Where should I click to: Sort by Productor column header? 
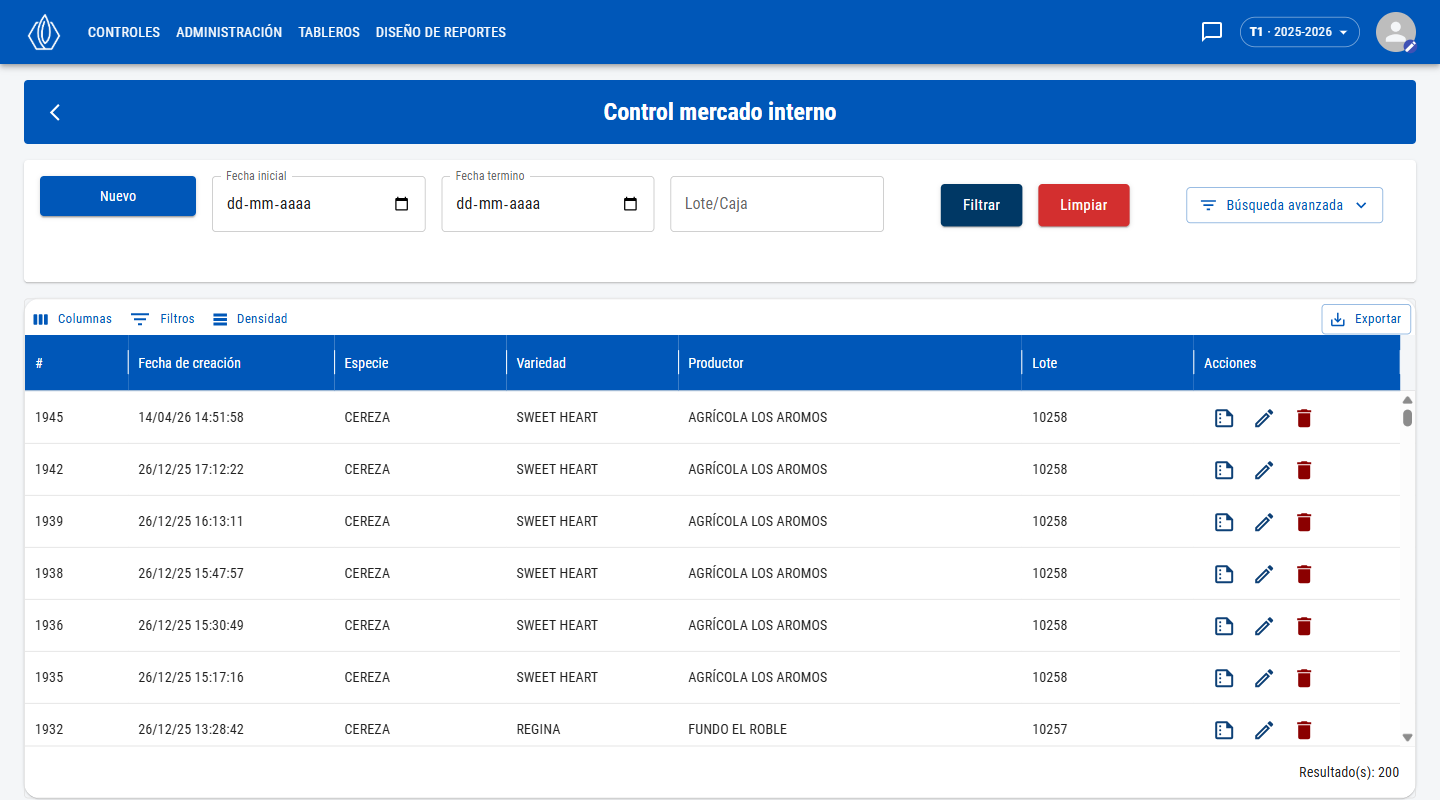[850, 363]
